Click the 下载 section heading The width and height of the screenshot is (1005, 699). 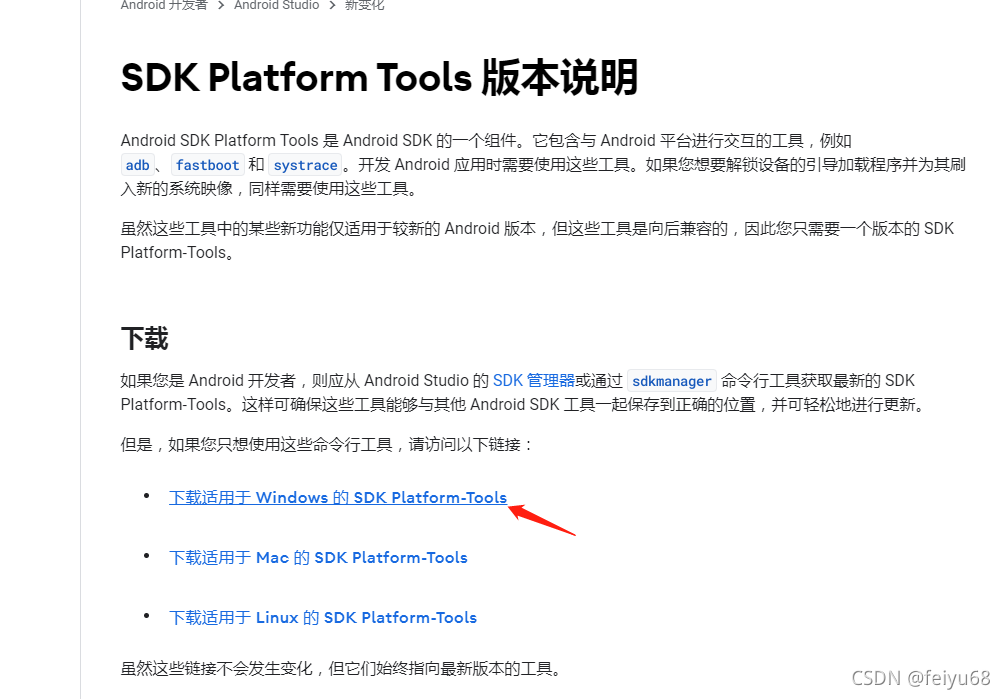[144, 338]
